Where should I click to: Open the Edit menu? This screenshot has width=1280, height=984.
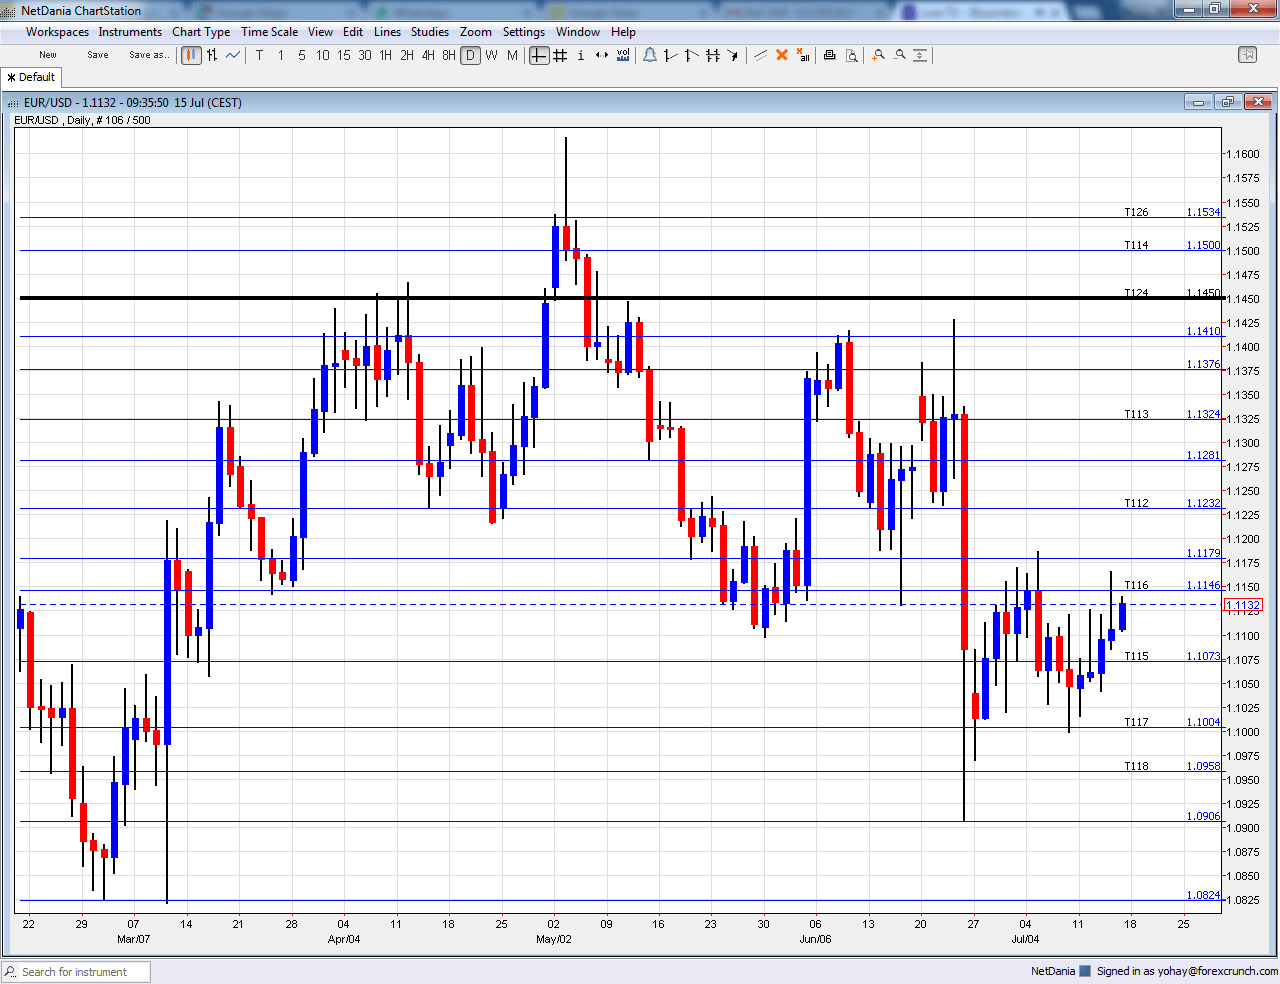pos(353,32)
